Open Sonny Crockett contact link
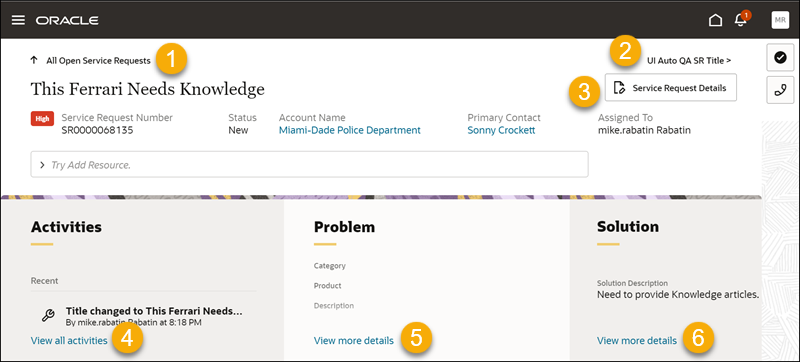Viewport: 800px width, 362px height. click(x=501, y=130)
